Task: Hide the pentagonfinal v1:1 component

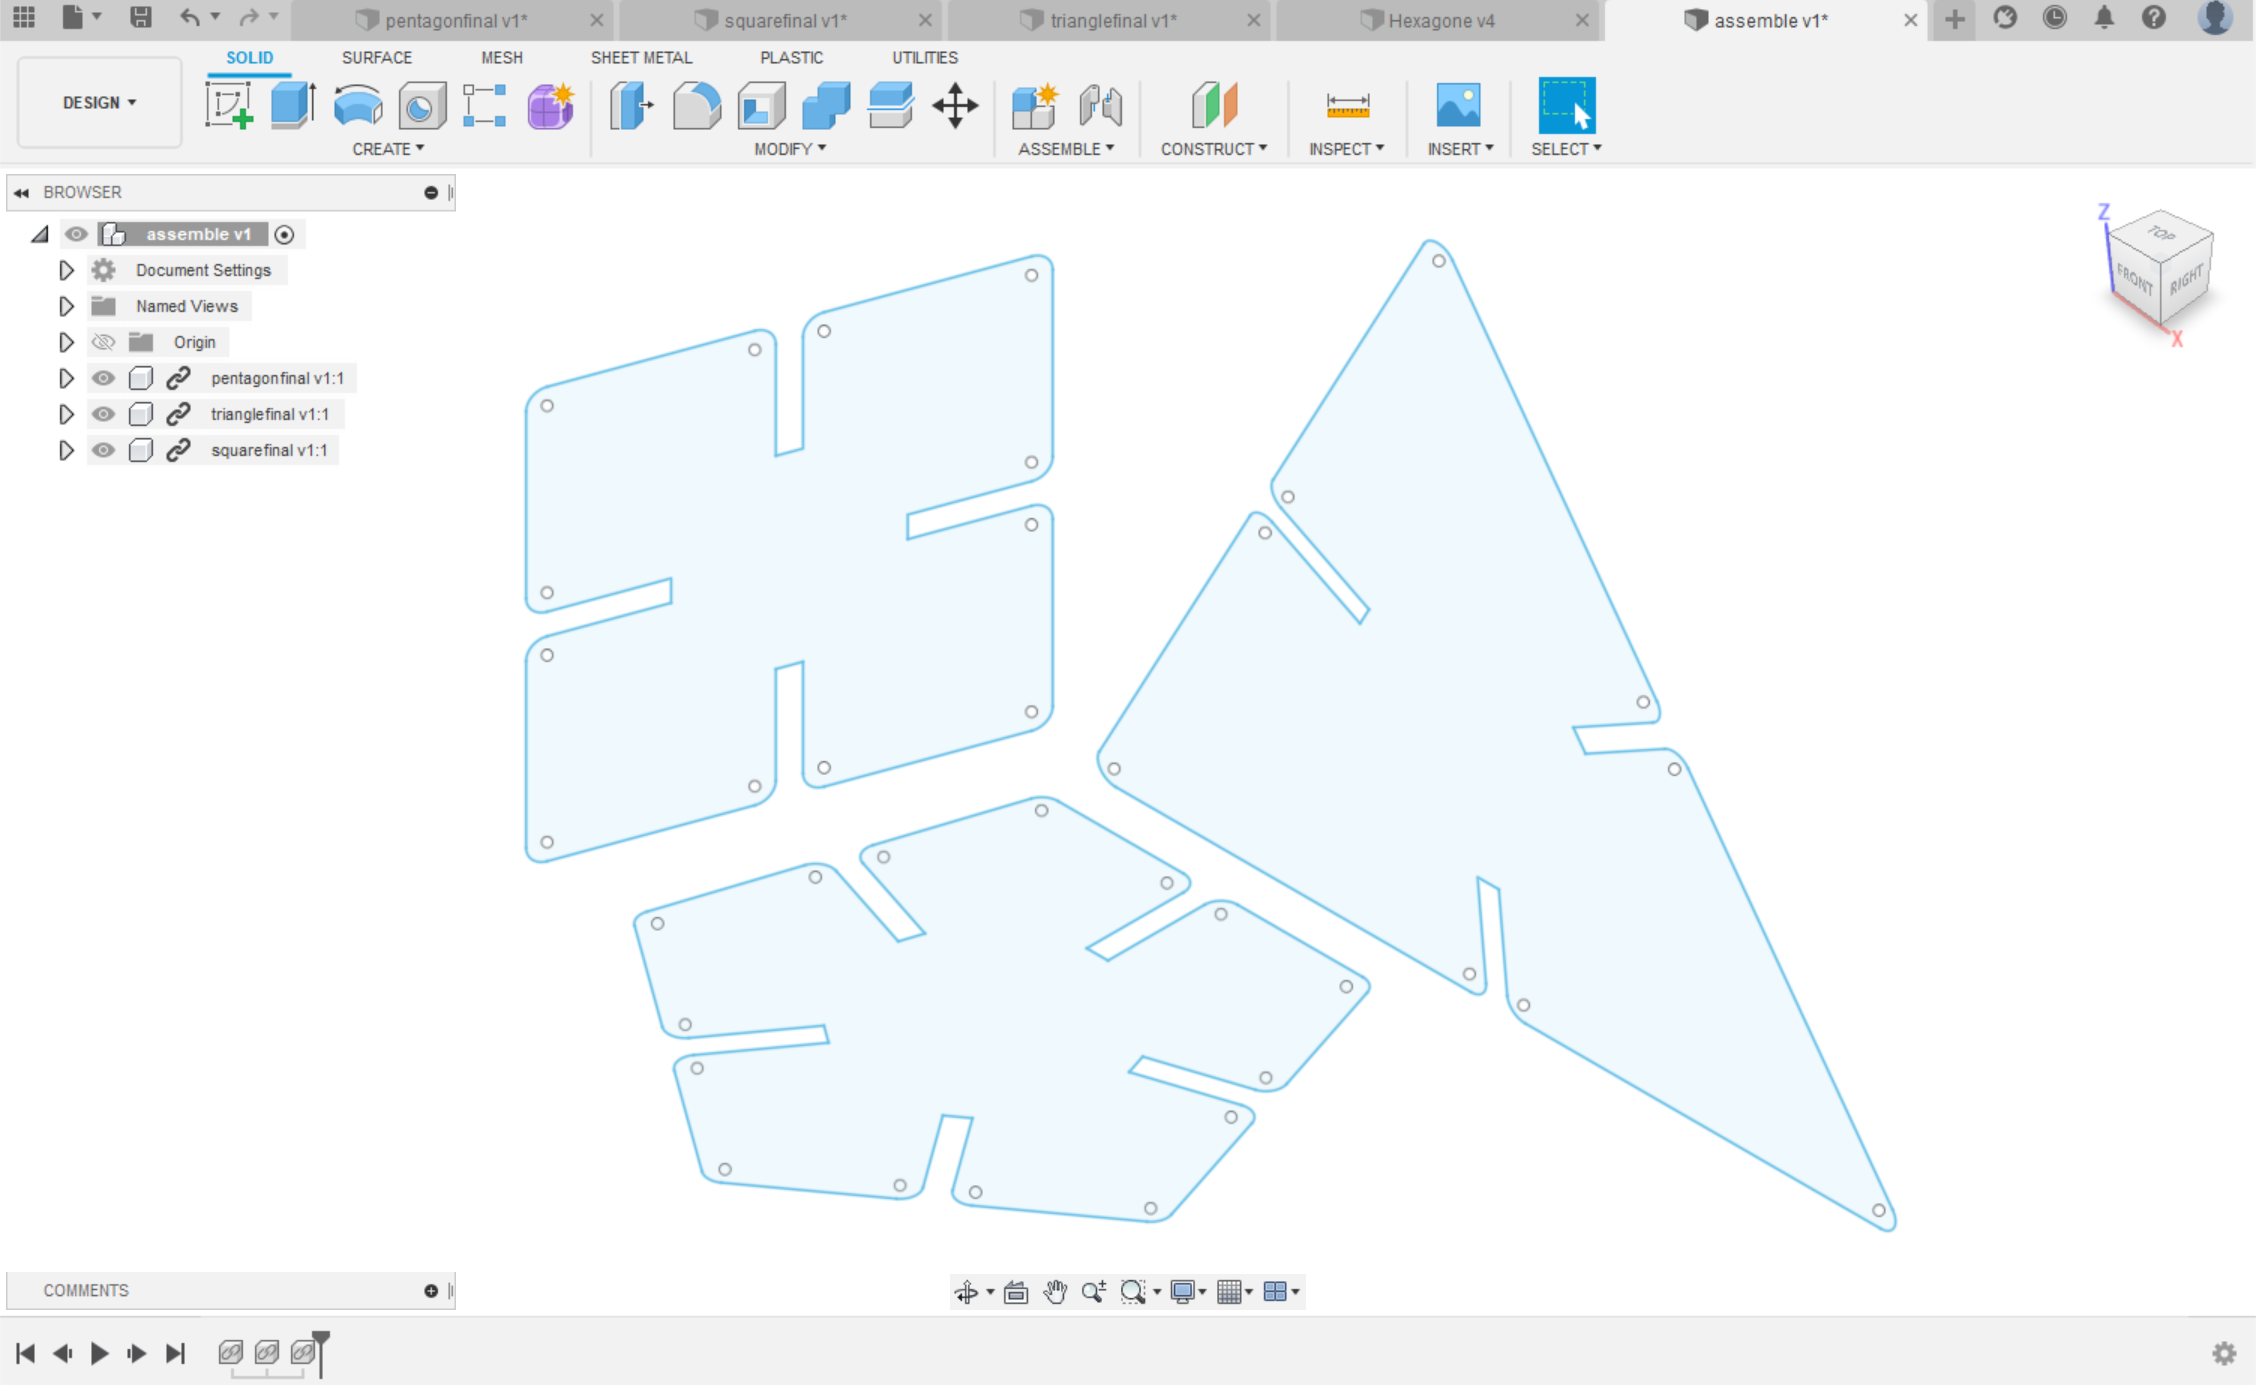Action: click(103, 378)
